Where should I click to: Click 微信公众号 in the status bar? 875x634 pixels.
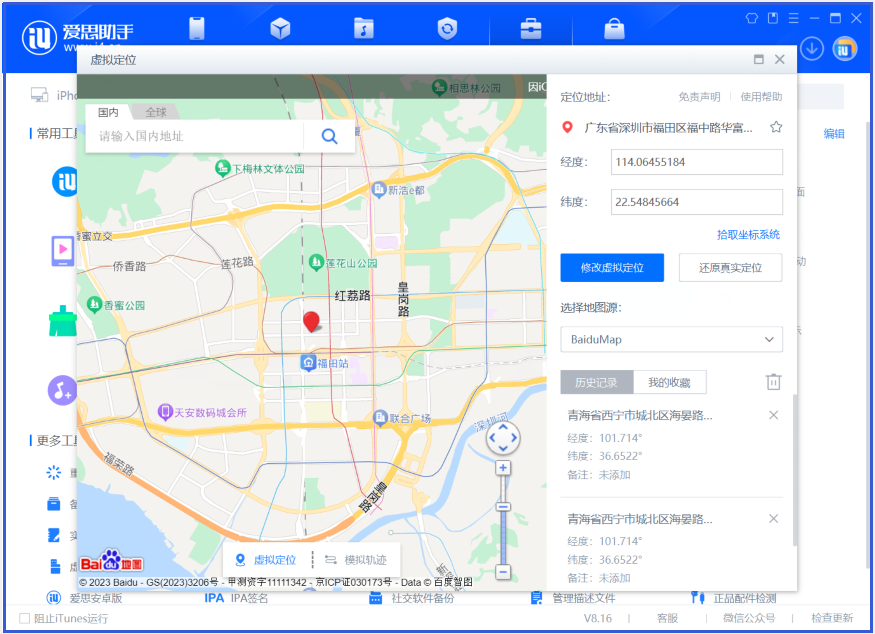pos(749,618)
